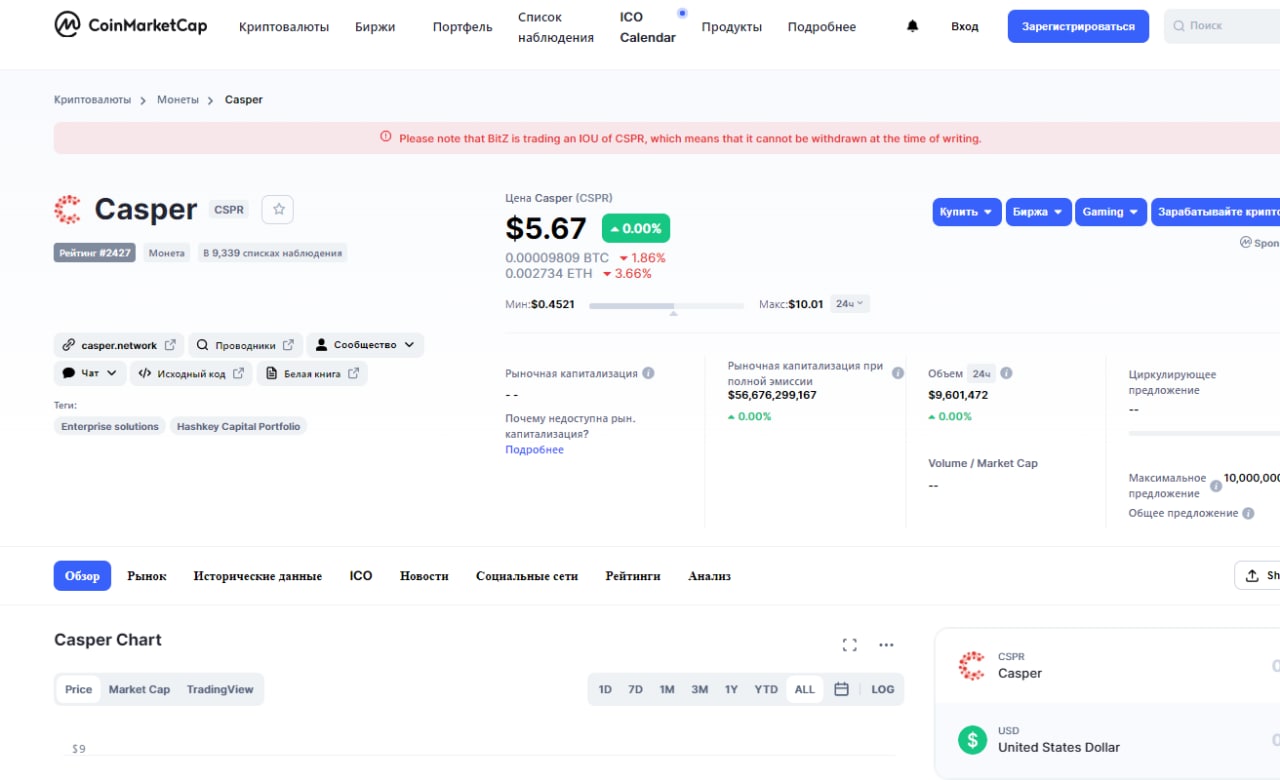Click the info icon next to Рыночная капитализация

(648, 373)
